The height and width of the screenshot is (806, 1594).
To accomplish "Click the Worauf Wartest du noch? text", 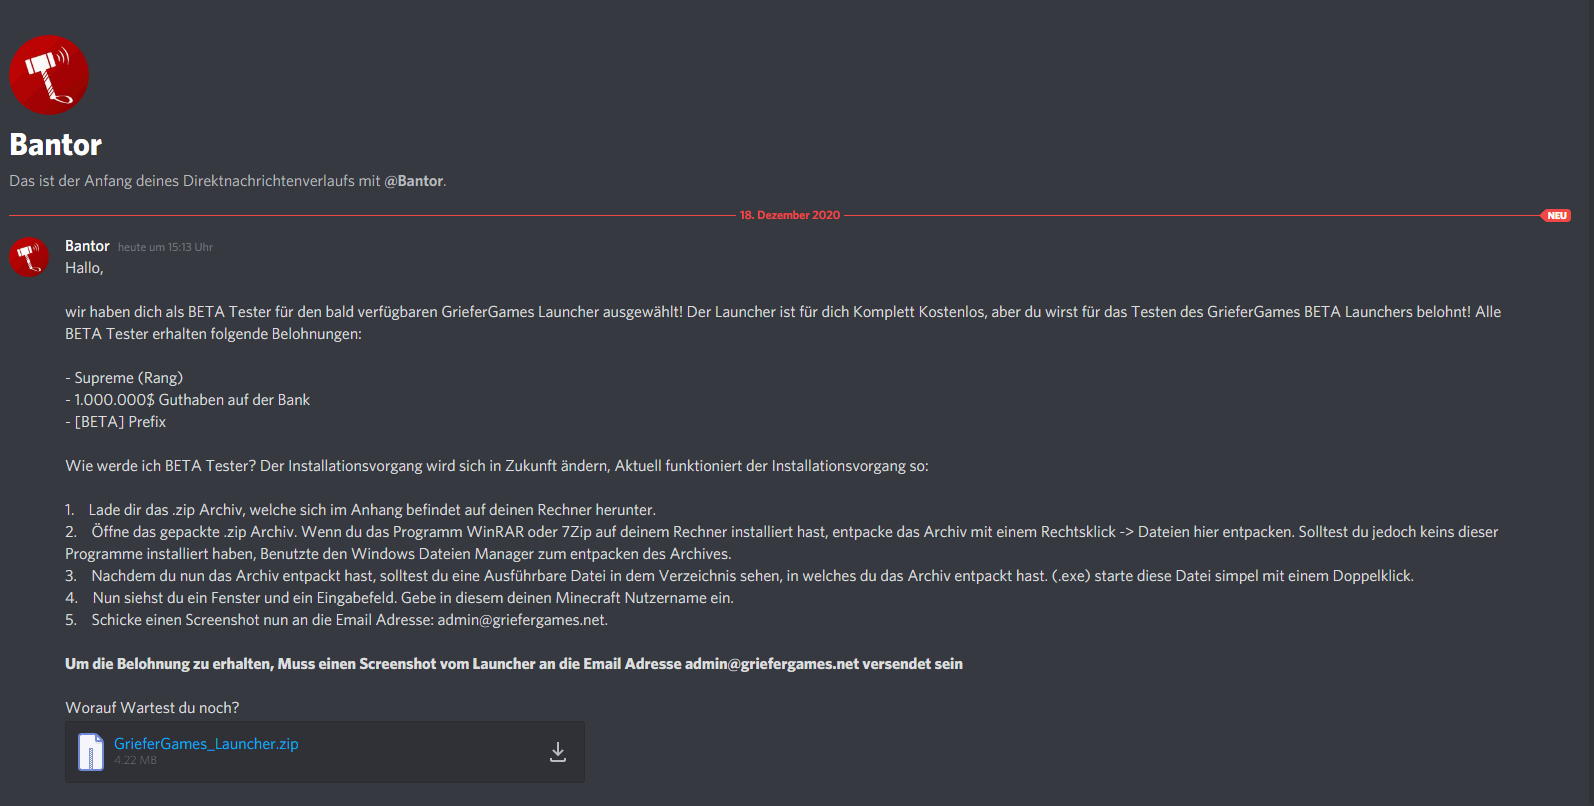I will click(x=152, y=708).
